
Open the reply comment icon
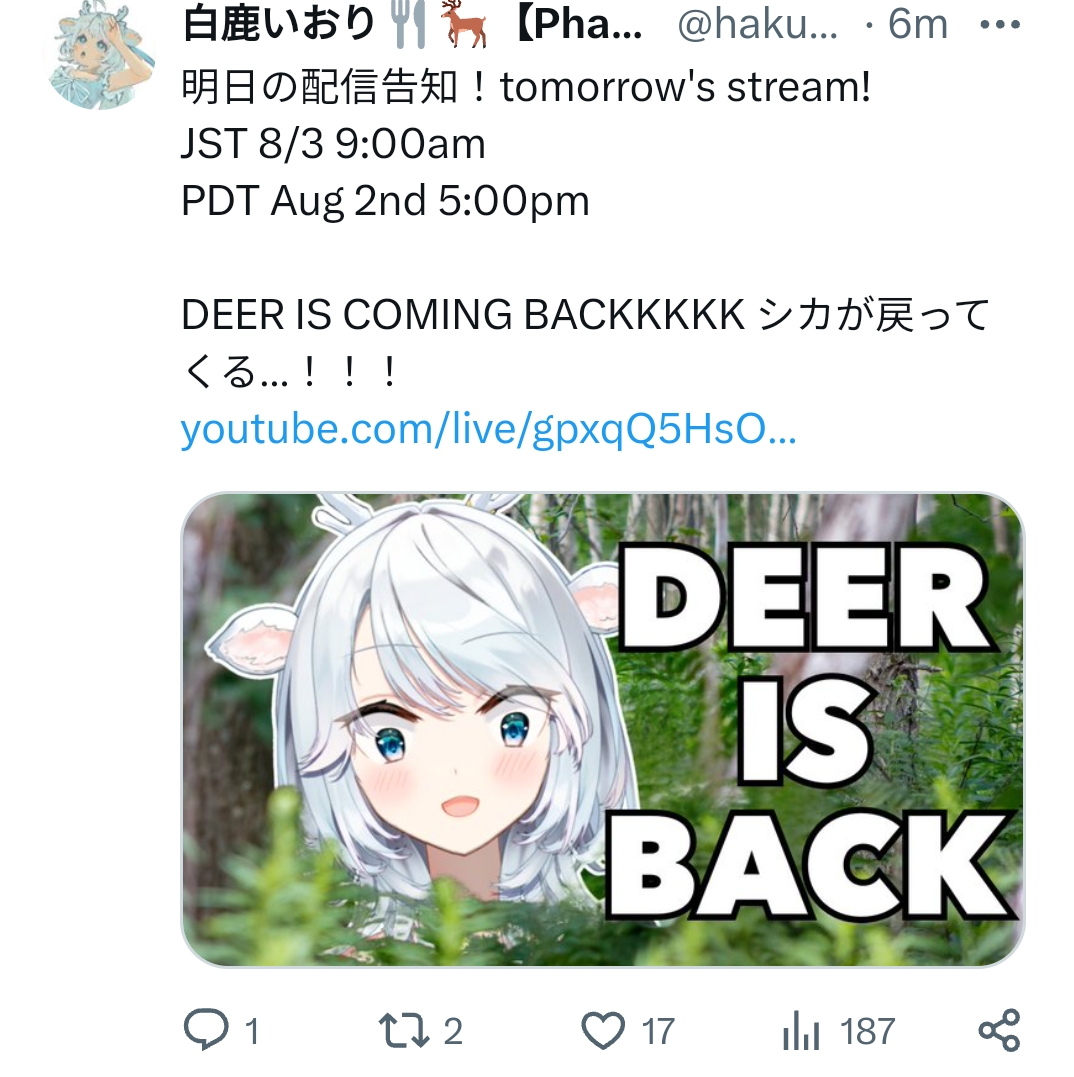click(x=206, y=1030)
